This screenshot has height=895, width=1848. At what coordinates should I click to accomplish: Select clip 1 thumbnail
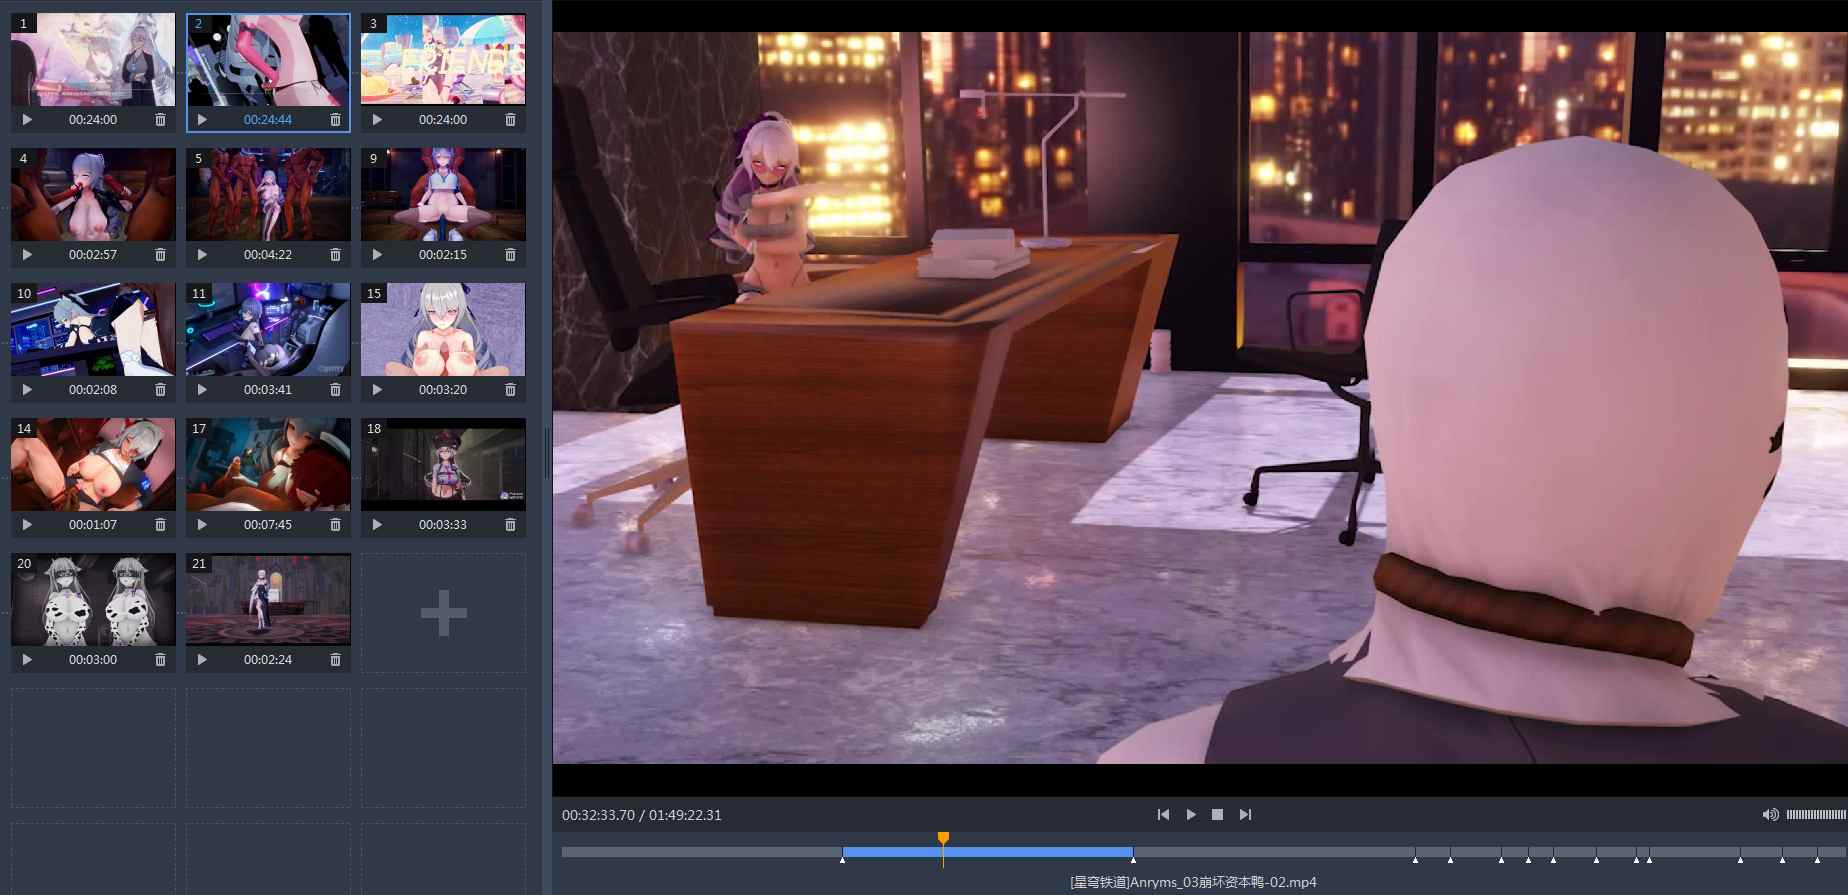tap(93, 60)
